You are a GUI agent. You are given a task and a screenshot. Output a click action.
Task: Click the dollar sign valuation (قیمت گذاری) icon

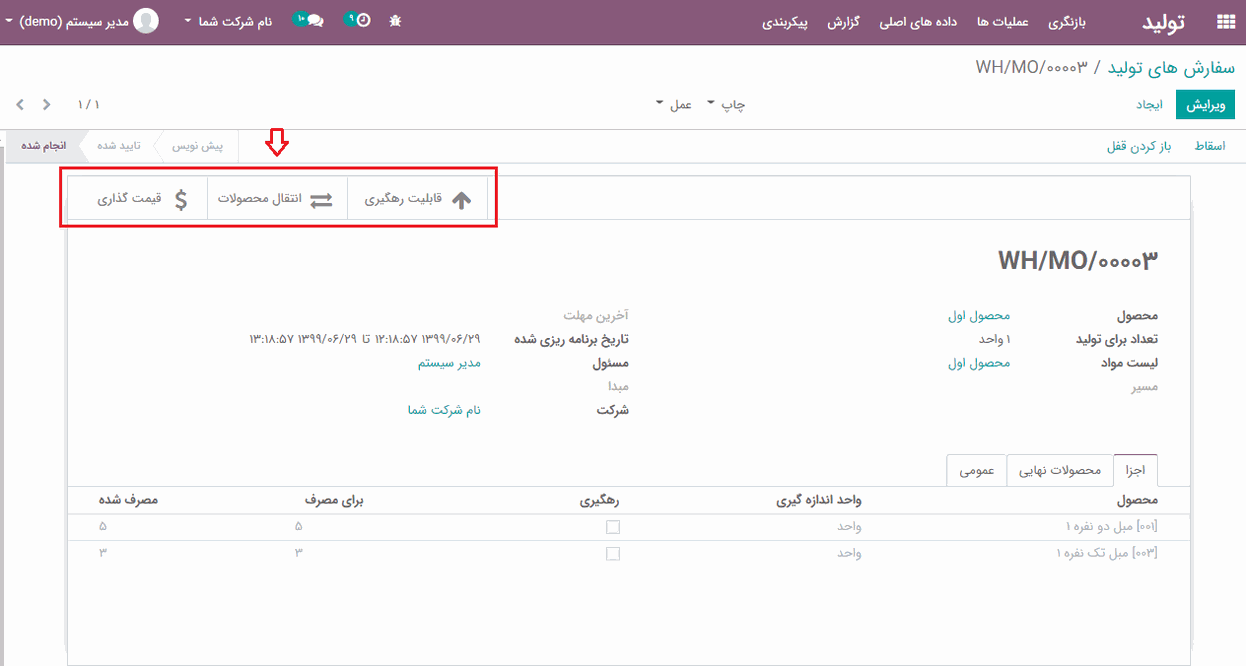tap(181, 200)
